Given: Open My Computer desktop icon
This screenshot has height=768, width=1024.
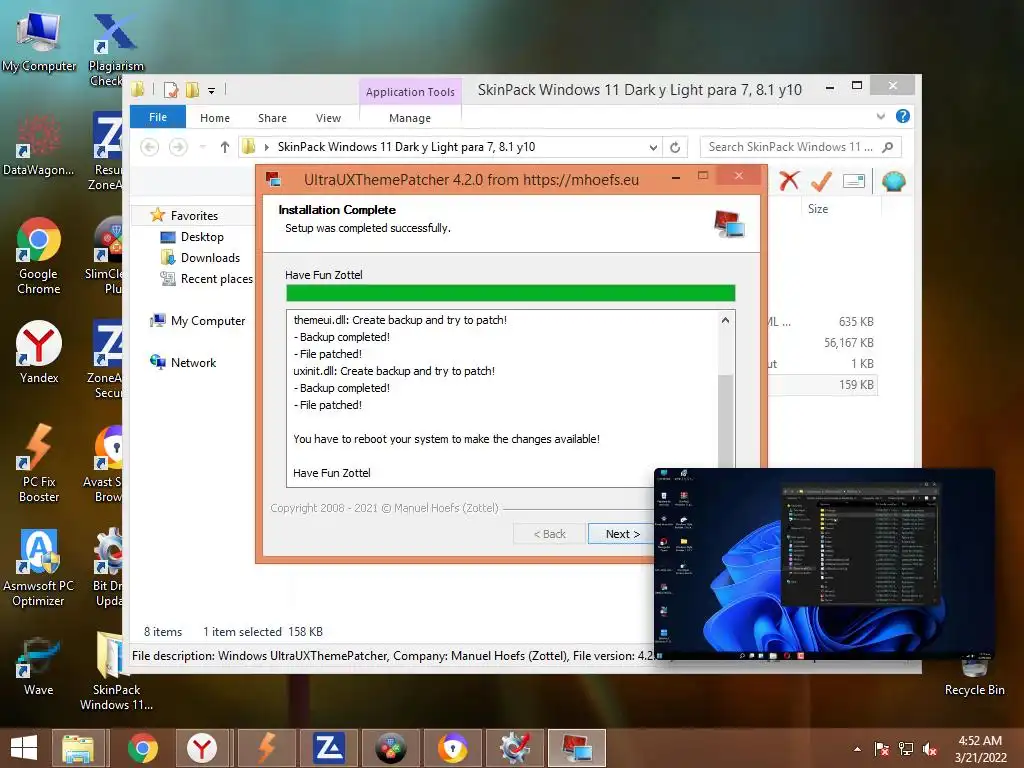Looking at the screenshot, I should pos(39,40).
